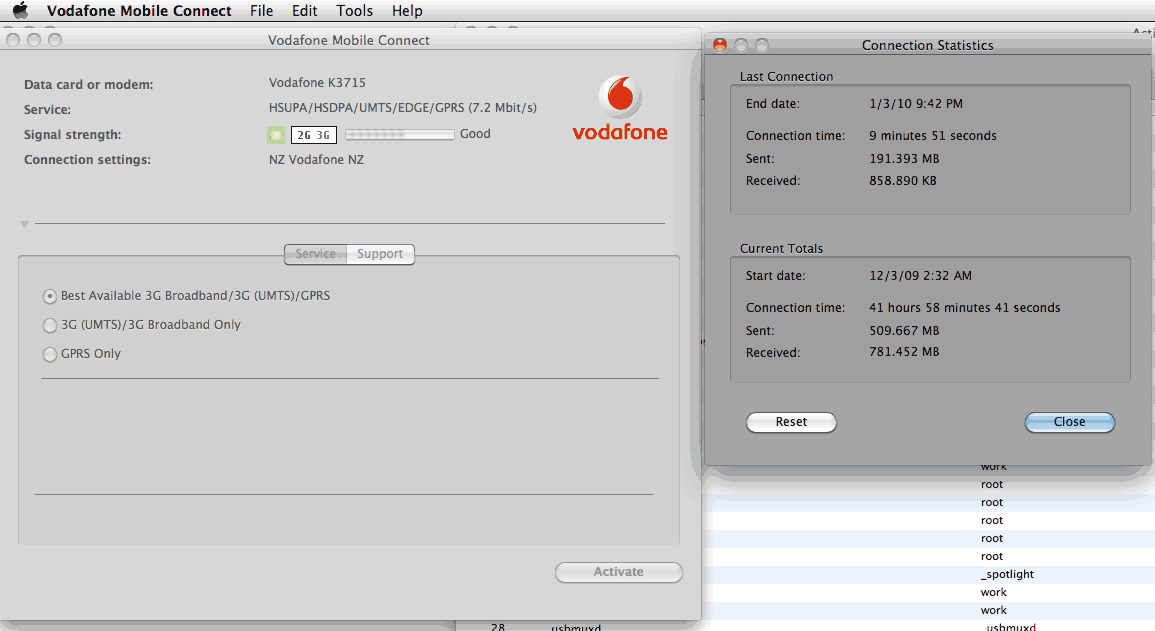The width and height of the screenshot is (1155, 631).
Task: Open the Tools menu
Action: click(354, 10)
